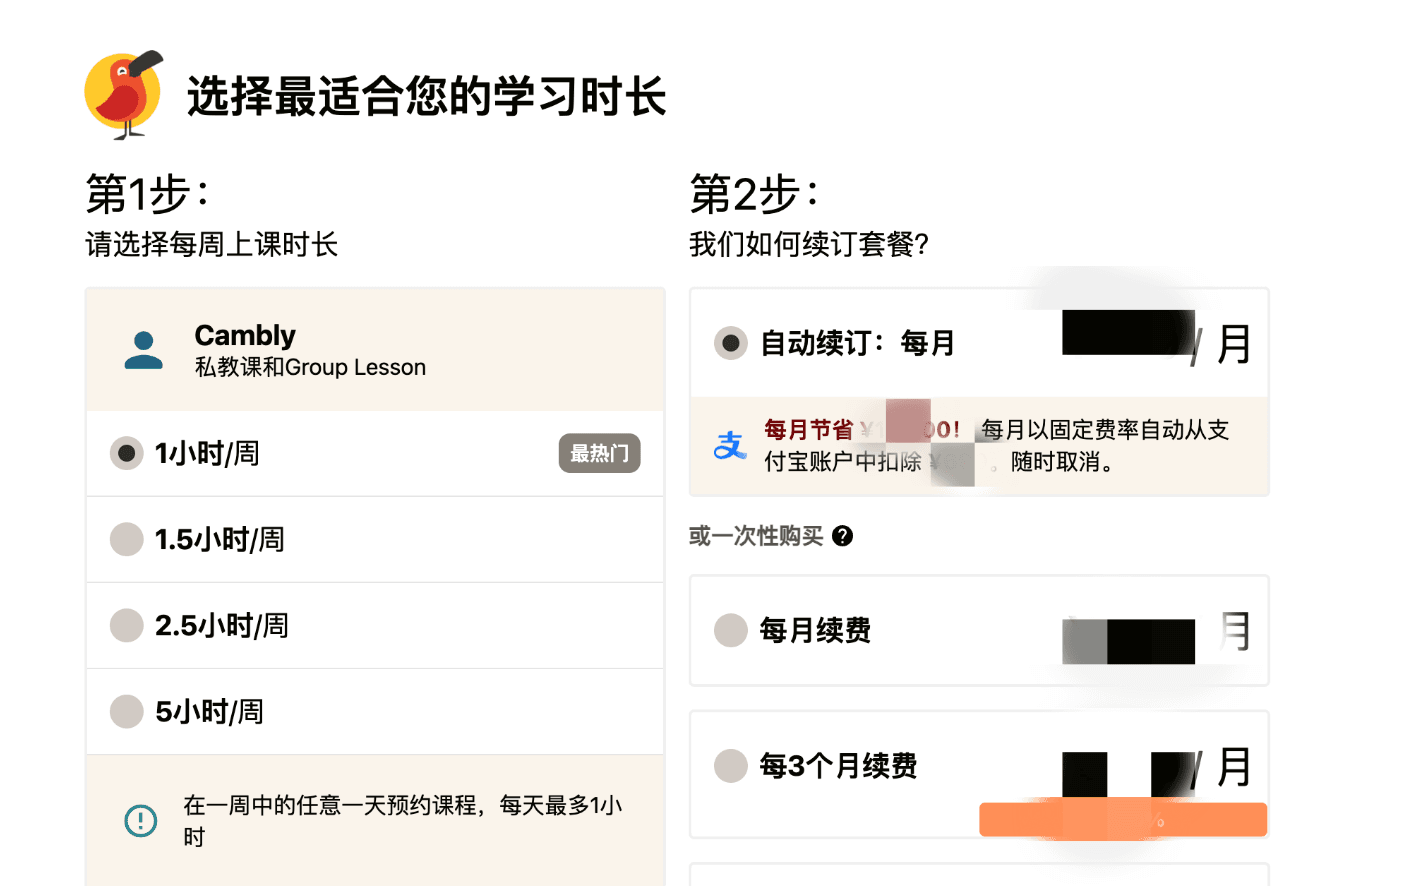Choose the 每月续费 radio option

coord(731,630)
